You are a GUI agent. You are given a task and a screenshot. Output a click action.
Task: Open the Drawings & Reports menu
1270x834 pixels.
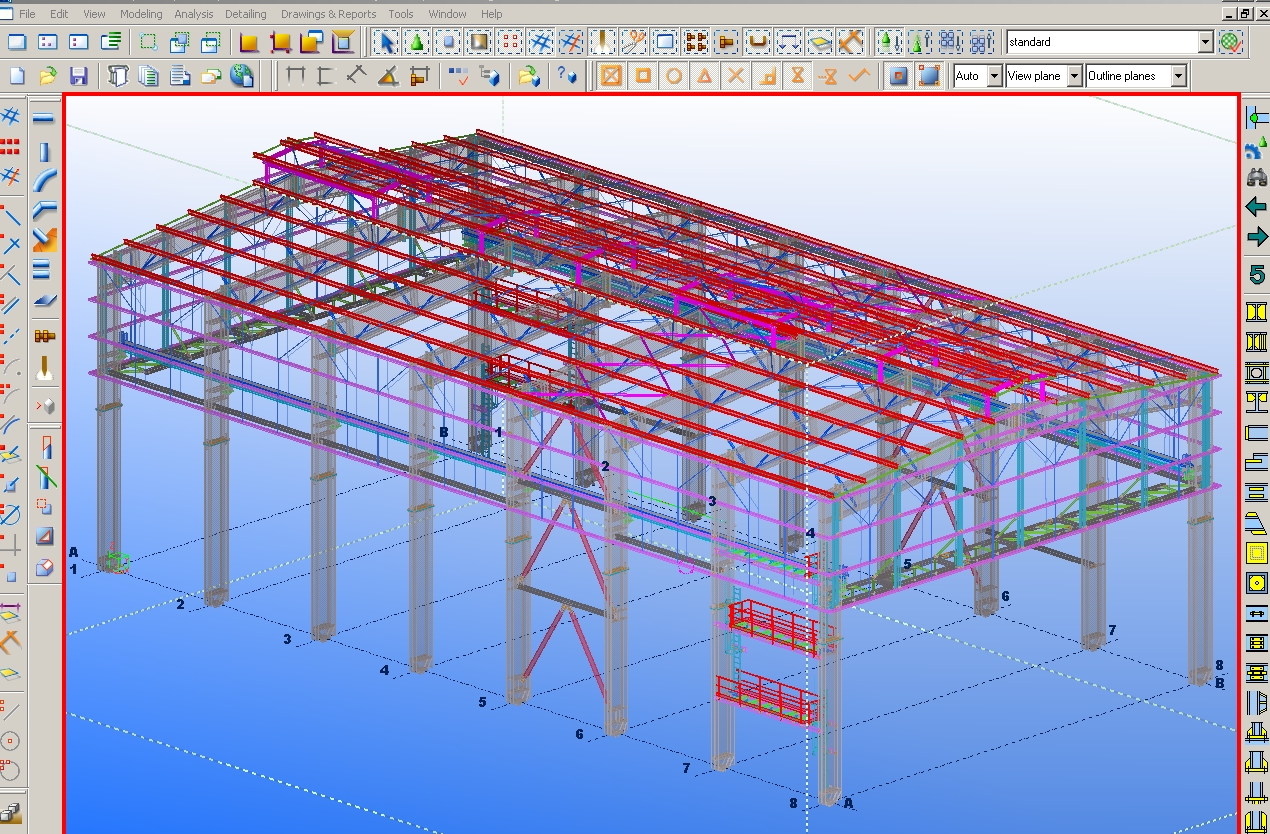328,14
